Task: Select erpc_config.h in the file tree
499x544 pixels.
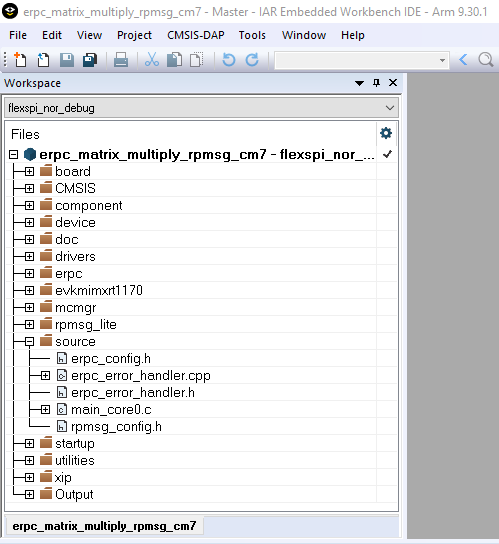Action: [x=111, y=358]
